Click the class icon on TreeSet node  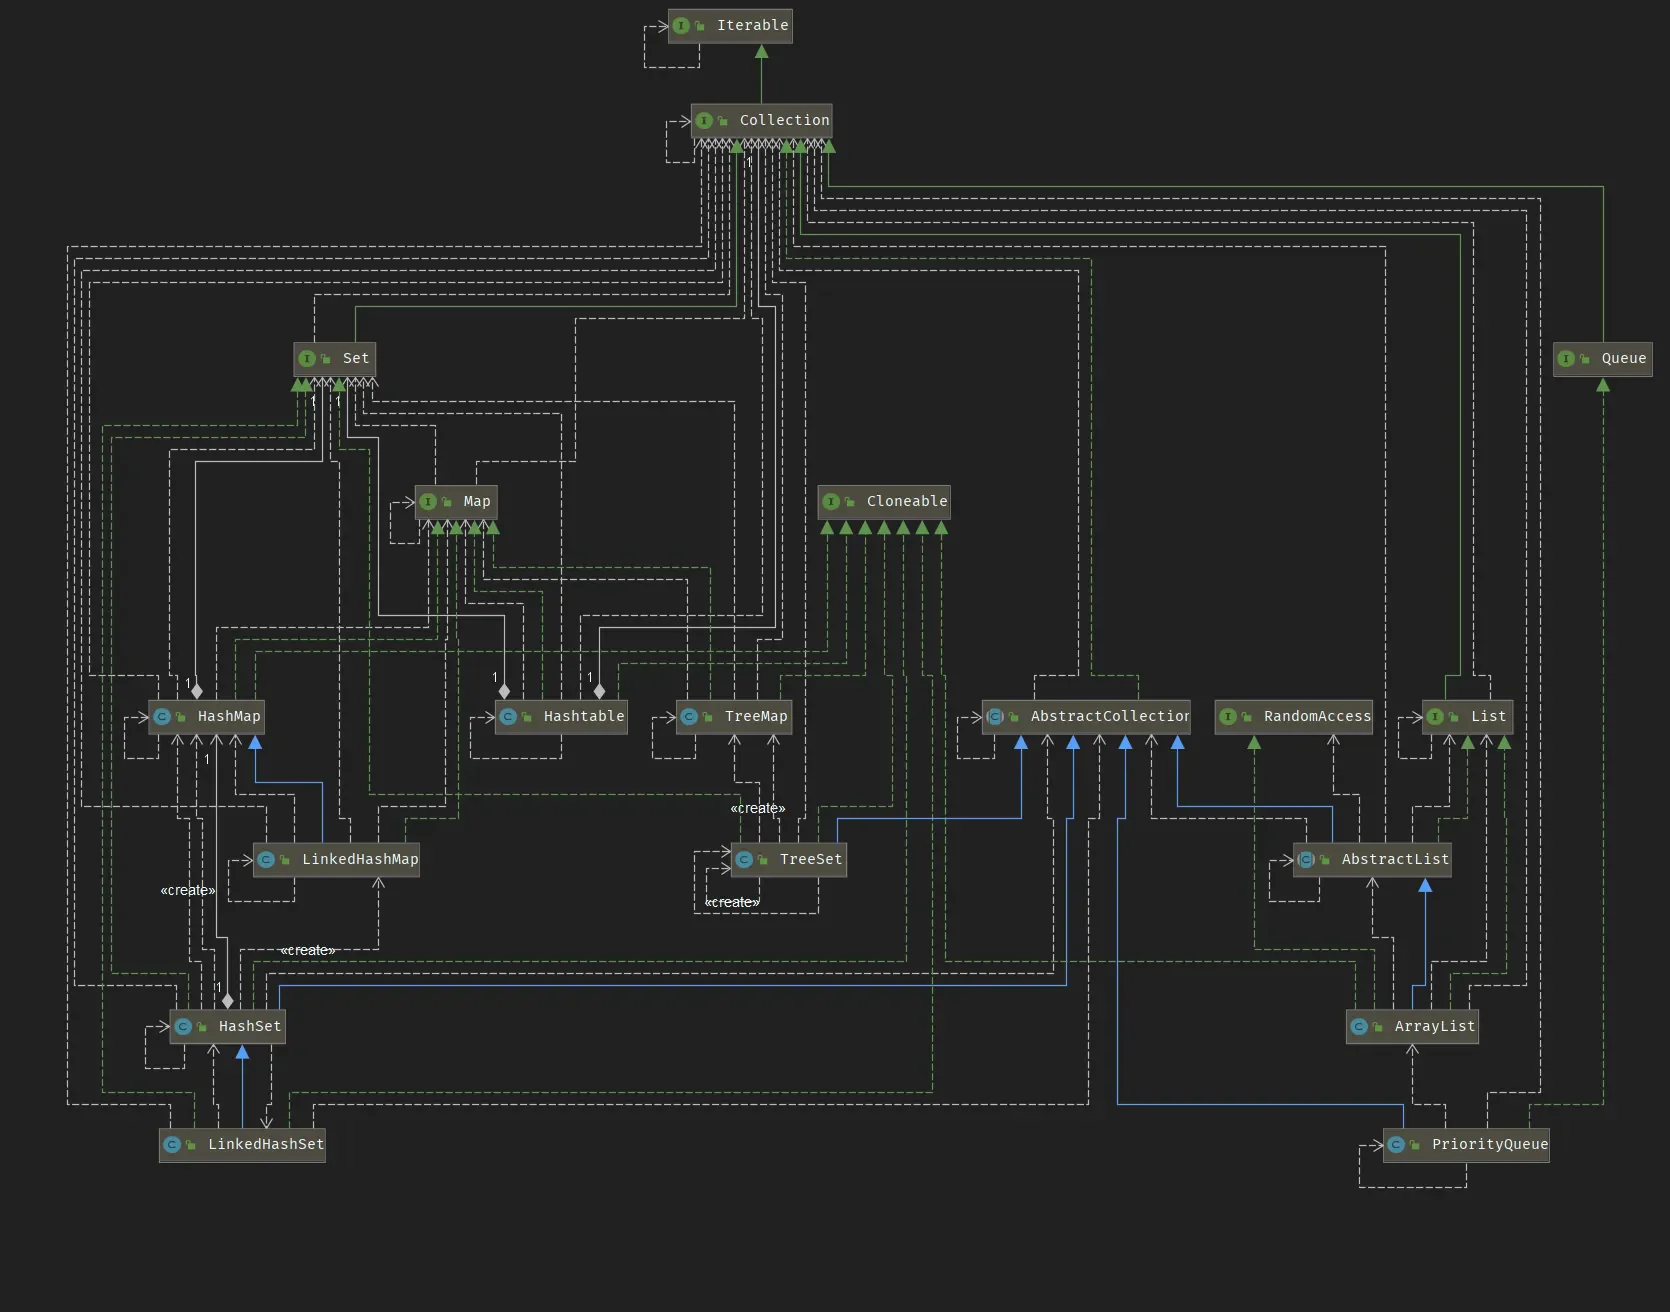(x=744, y=860)
